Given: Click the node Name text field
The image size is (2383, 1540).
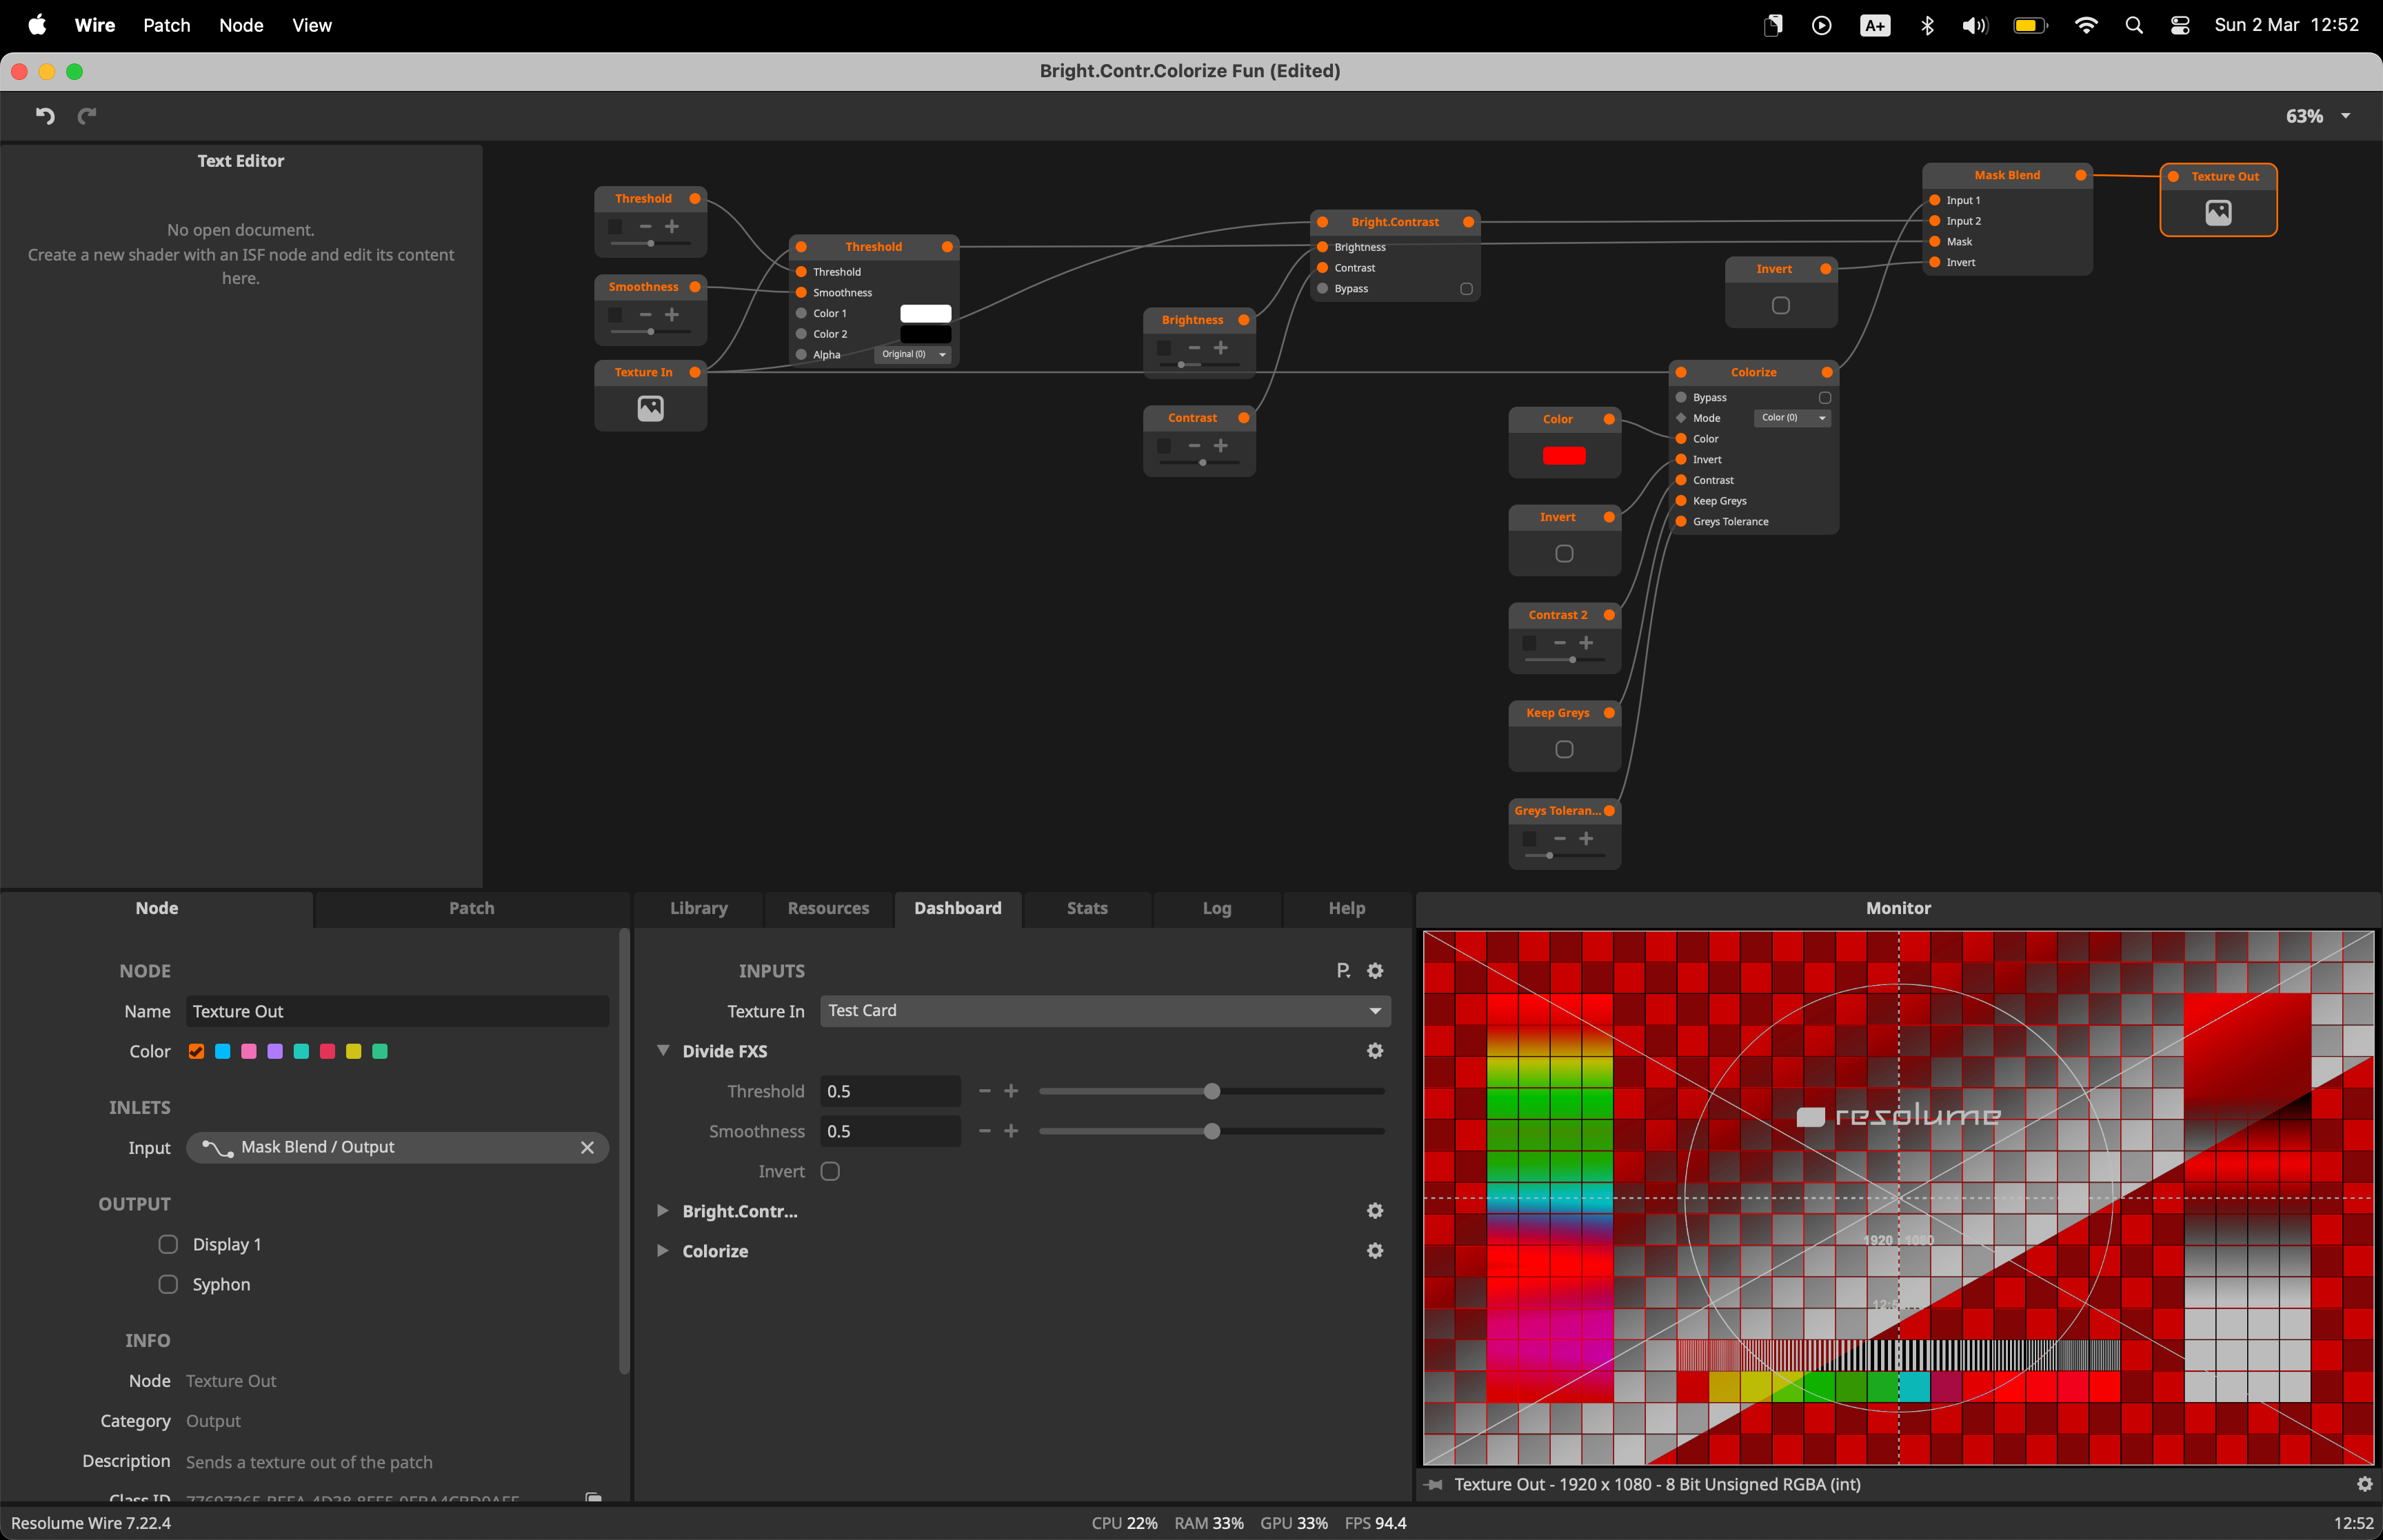Looking at the screenshot, I should click(397, 1011).
